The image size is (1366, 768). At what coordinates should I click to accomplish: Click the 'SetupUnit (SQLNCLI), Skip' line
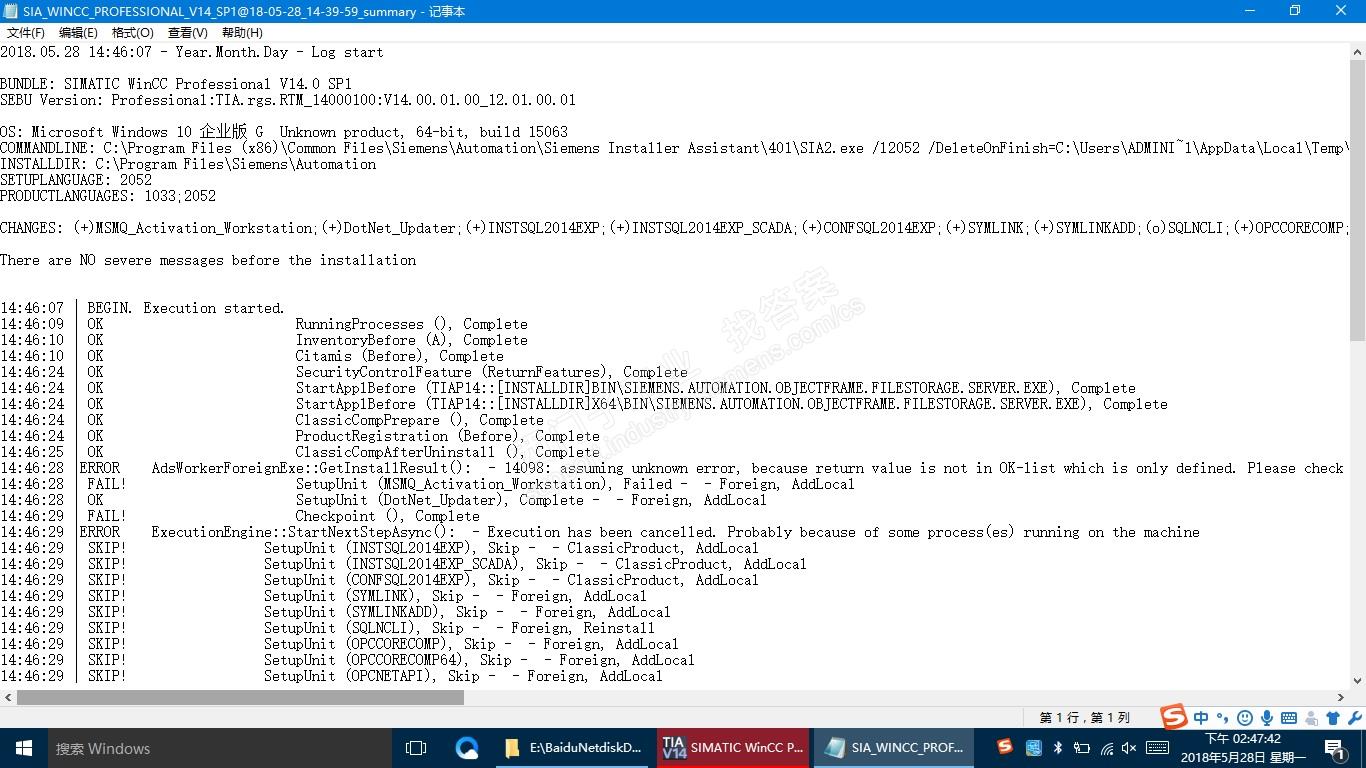point(459,628)
